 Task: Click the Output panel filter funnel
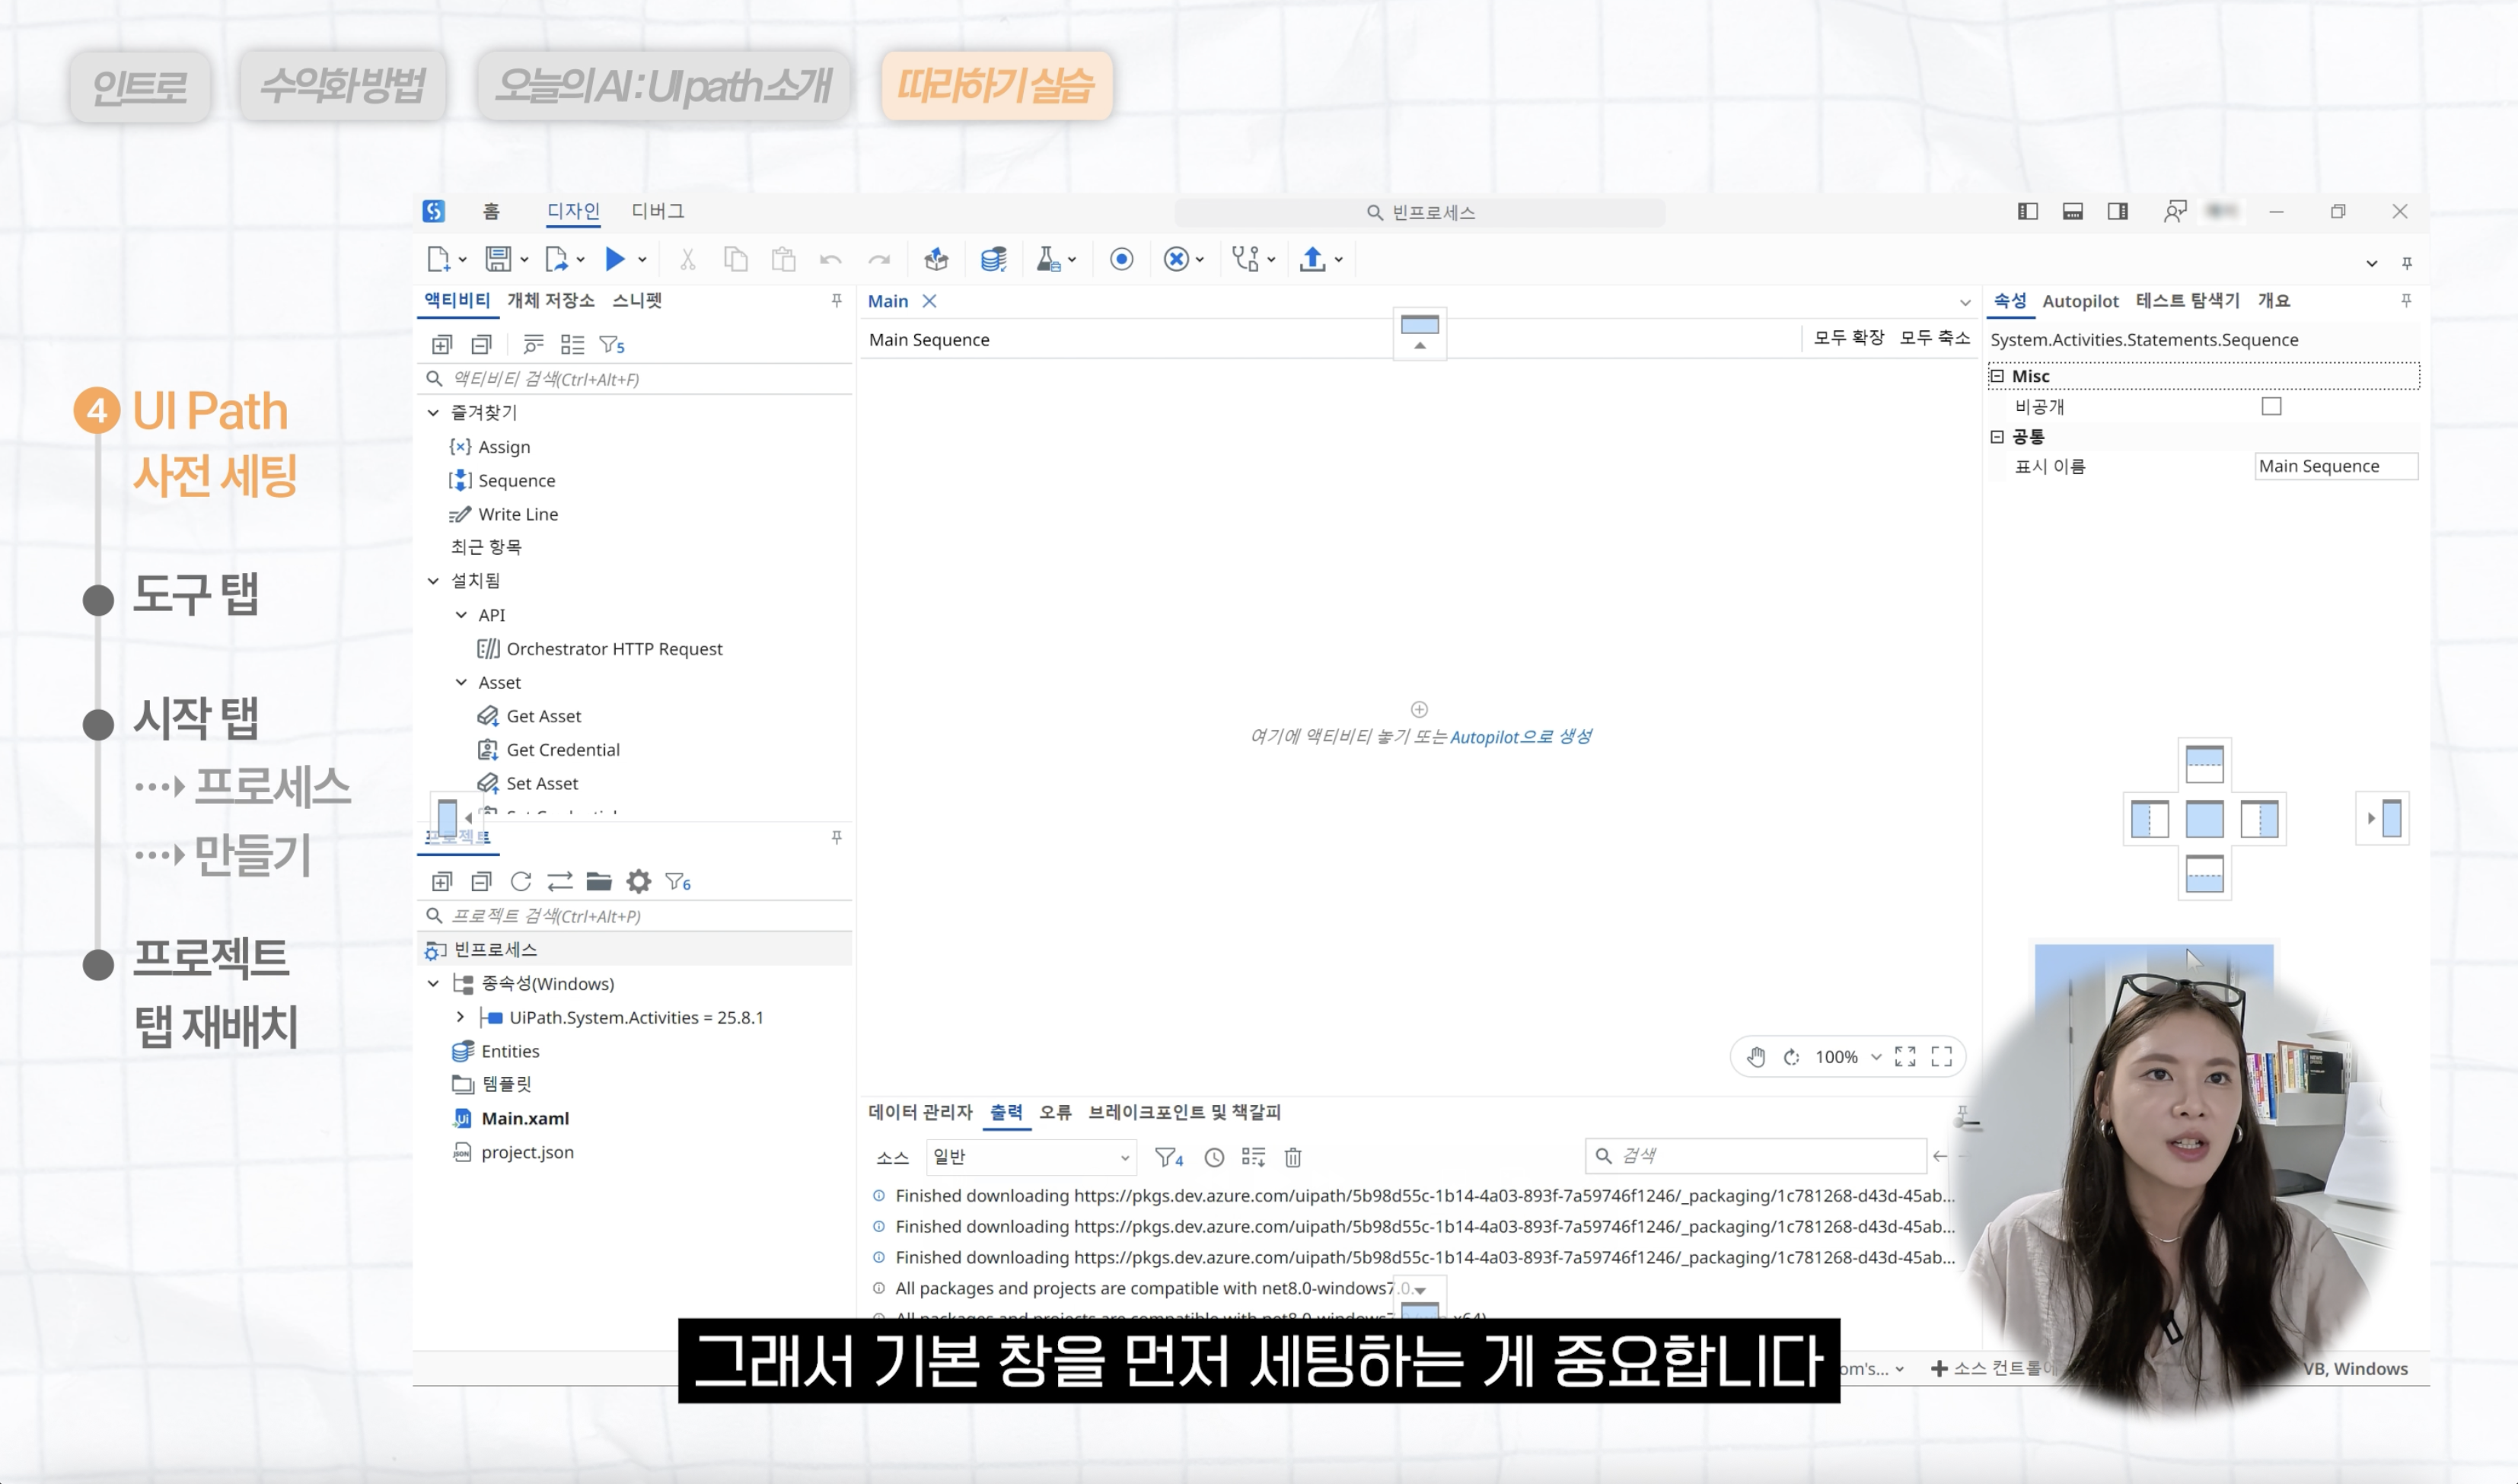click(1169, 1158)
